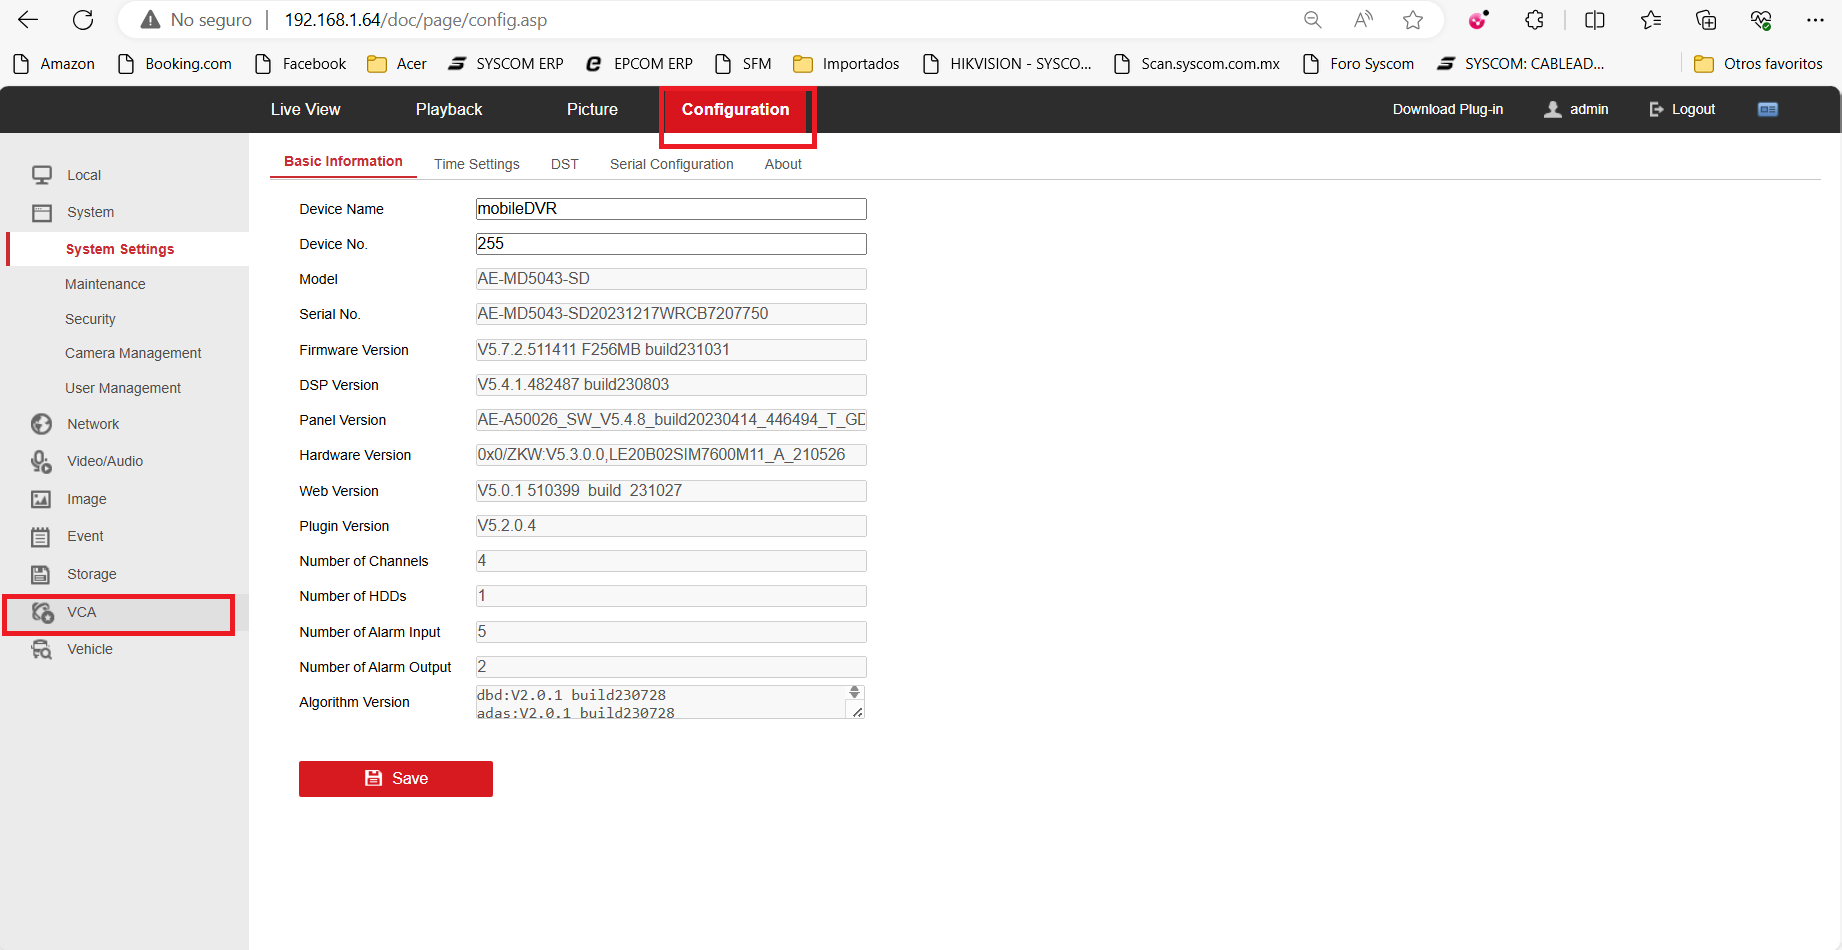Open the Network globe icon
The width and height of the screenshot is (1842, 950).
pos(41,424)
